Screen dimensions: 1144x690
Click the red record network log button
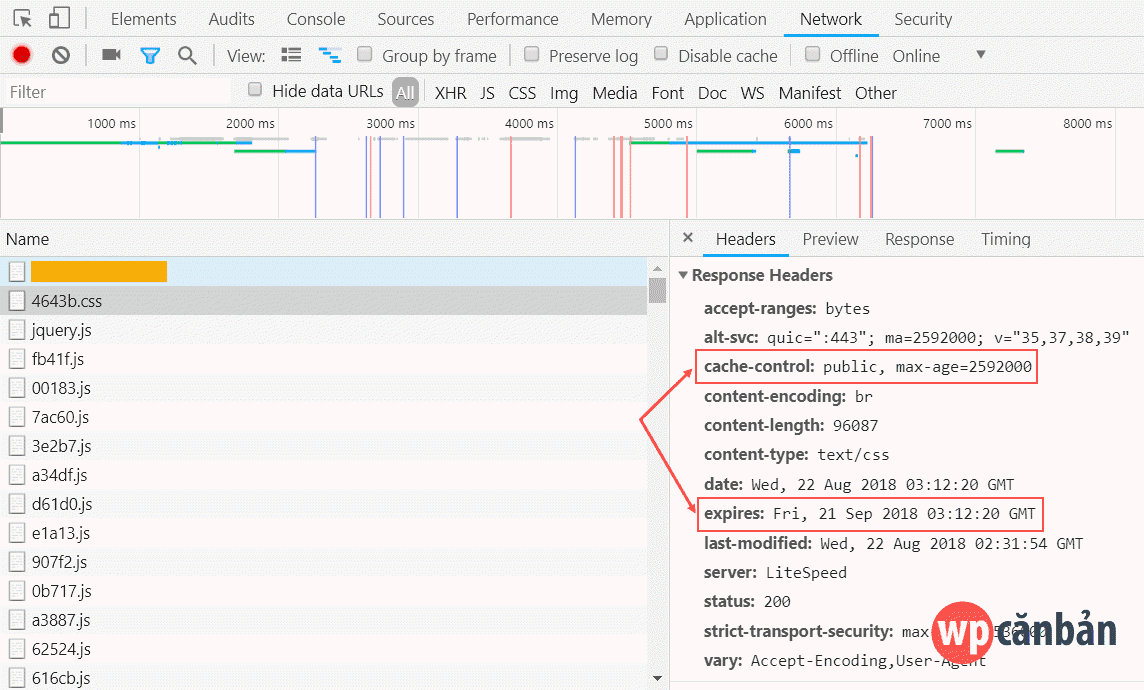[21, 55]
